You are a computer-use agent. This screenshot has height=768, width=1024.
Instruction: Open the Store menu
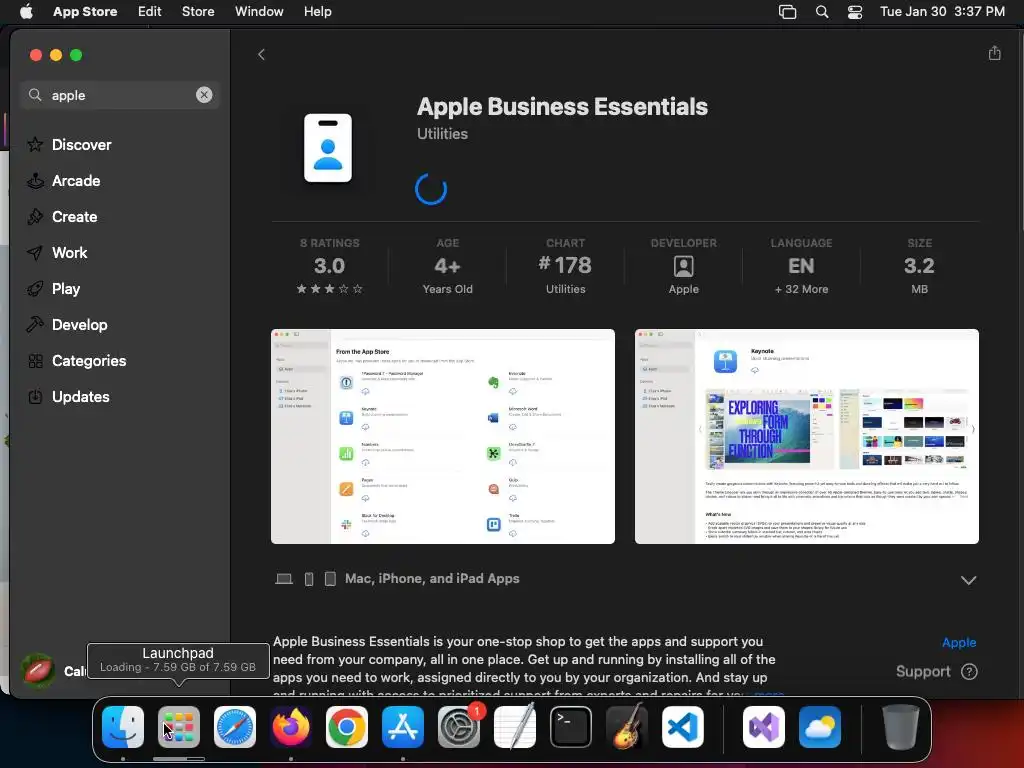(x=198, y=12)
